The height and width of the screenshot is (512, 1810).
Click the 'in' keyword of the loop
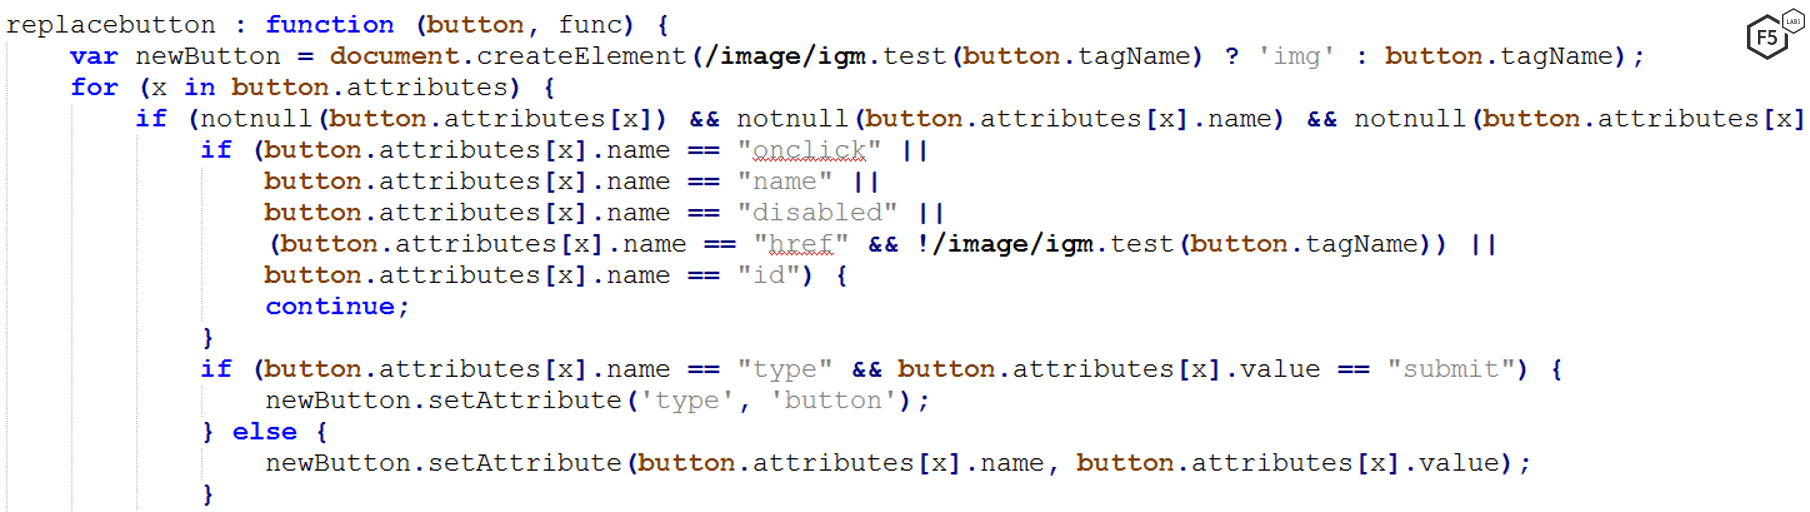pos(199,88)
